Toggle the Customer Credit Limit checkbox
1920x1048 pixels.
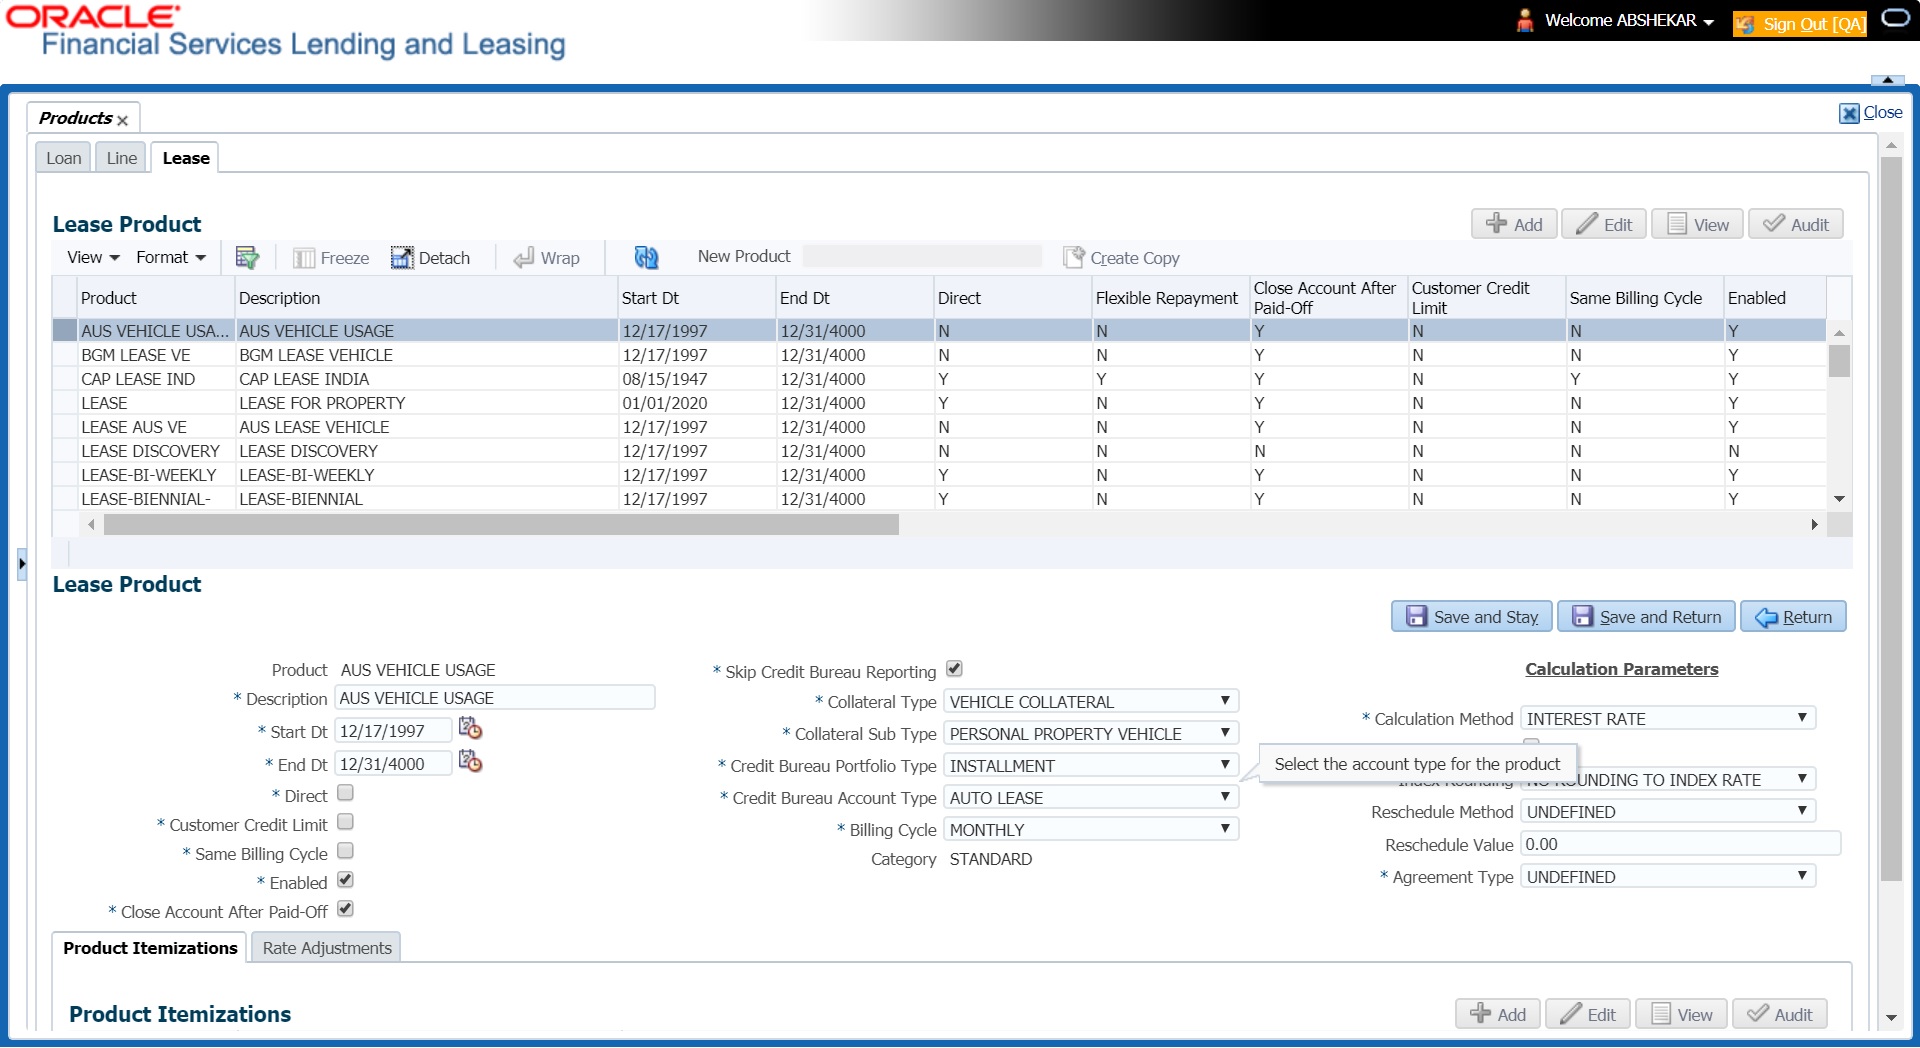(x=345, y=822)
